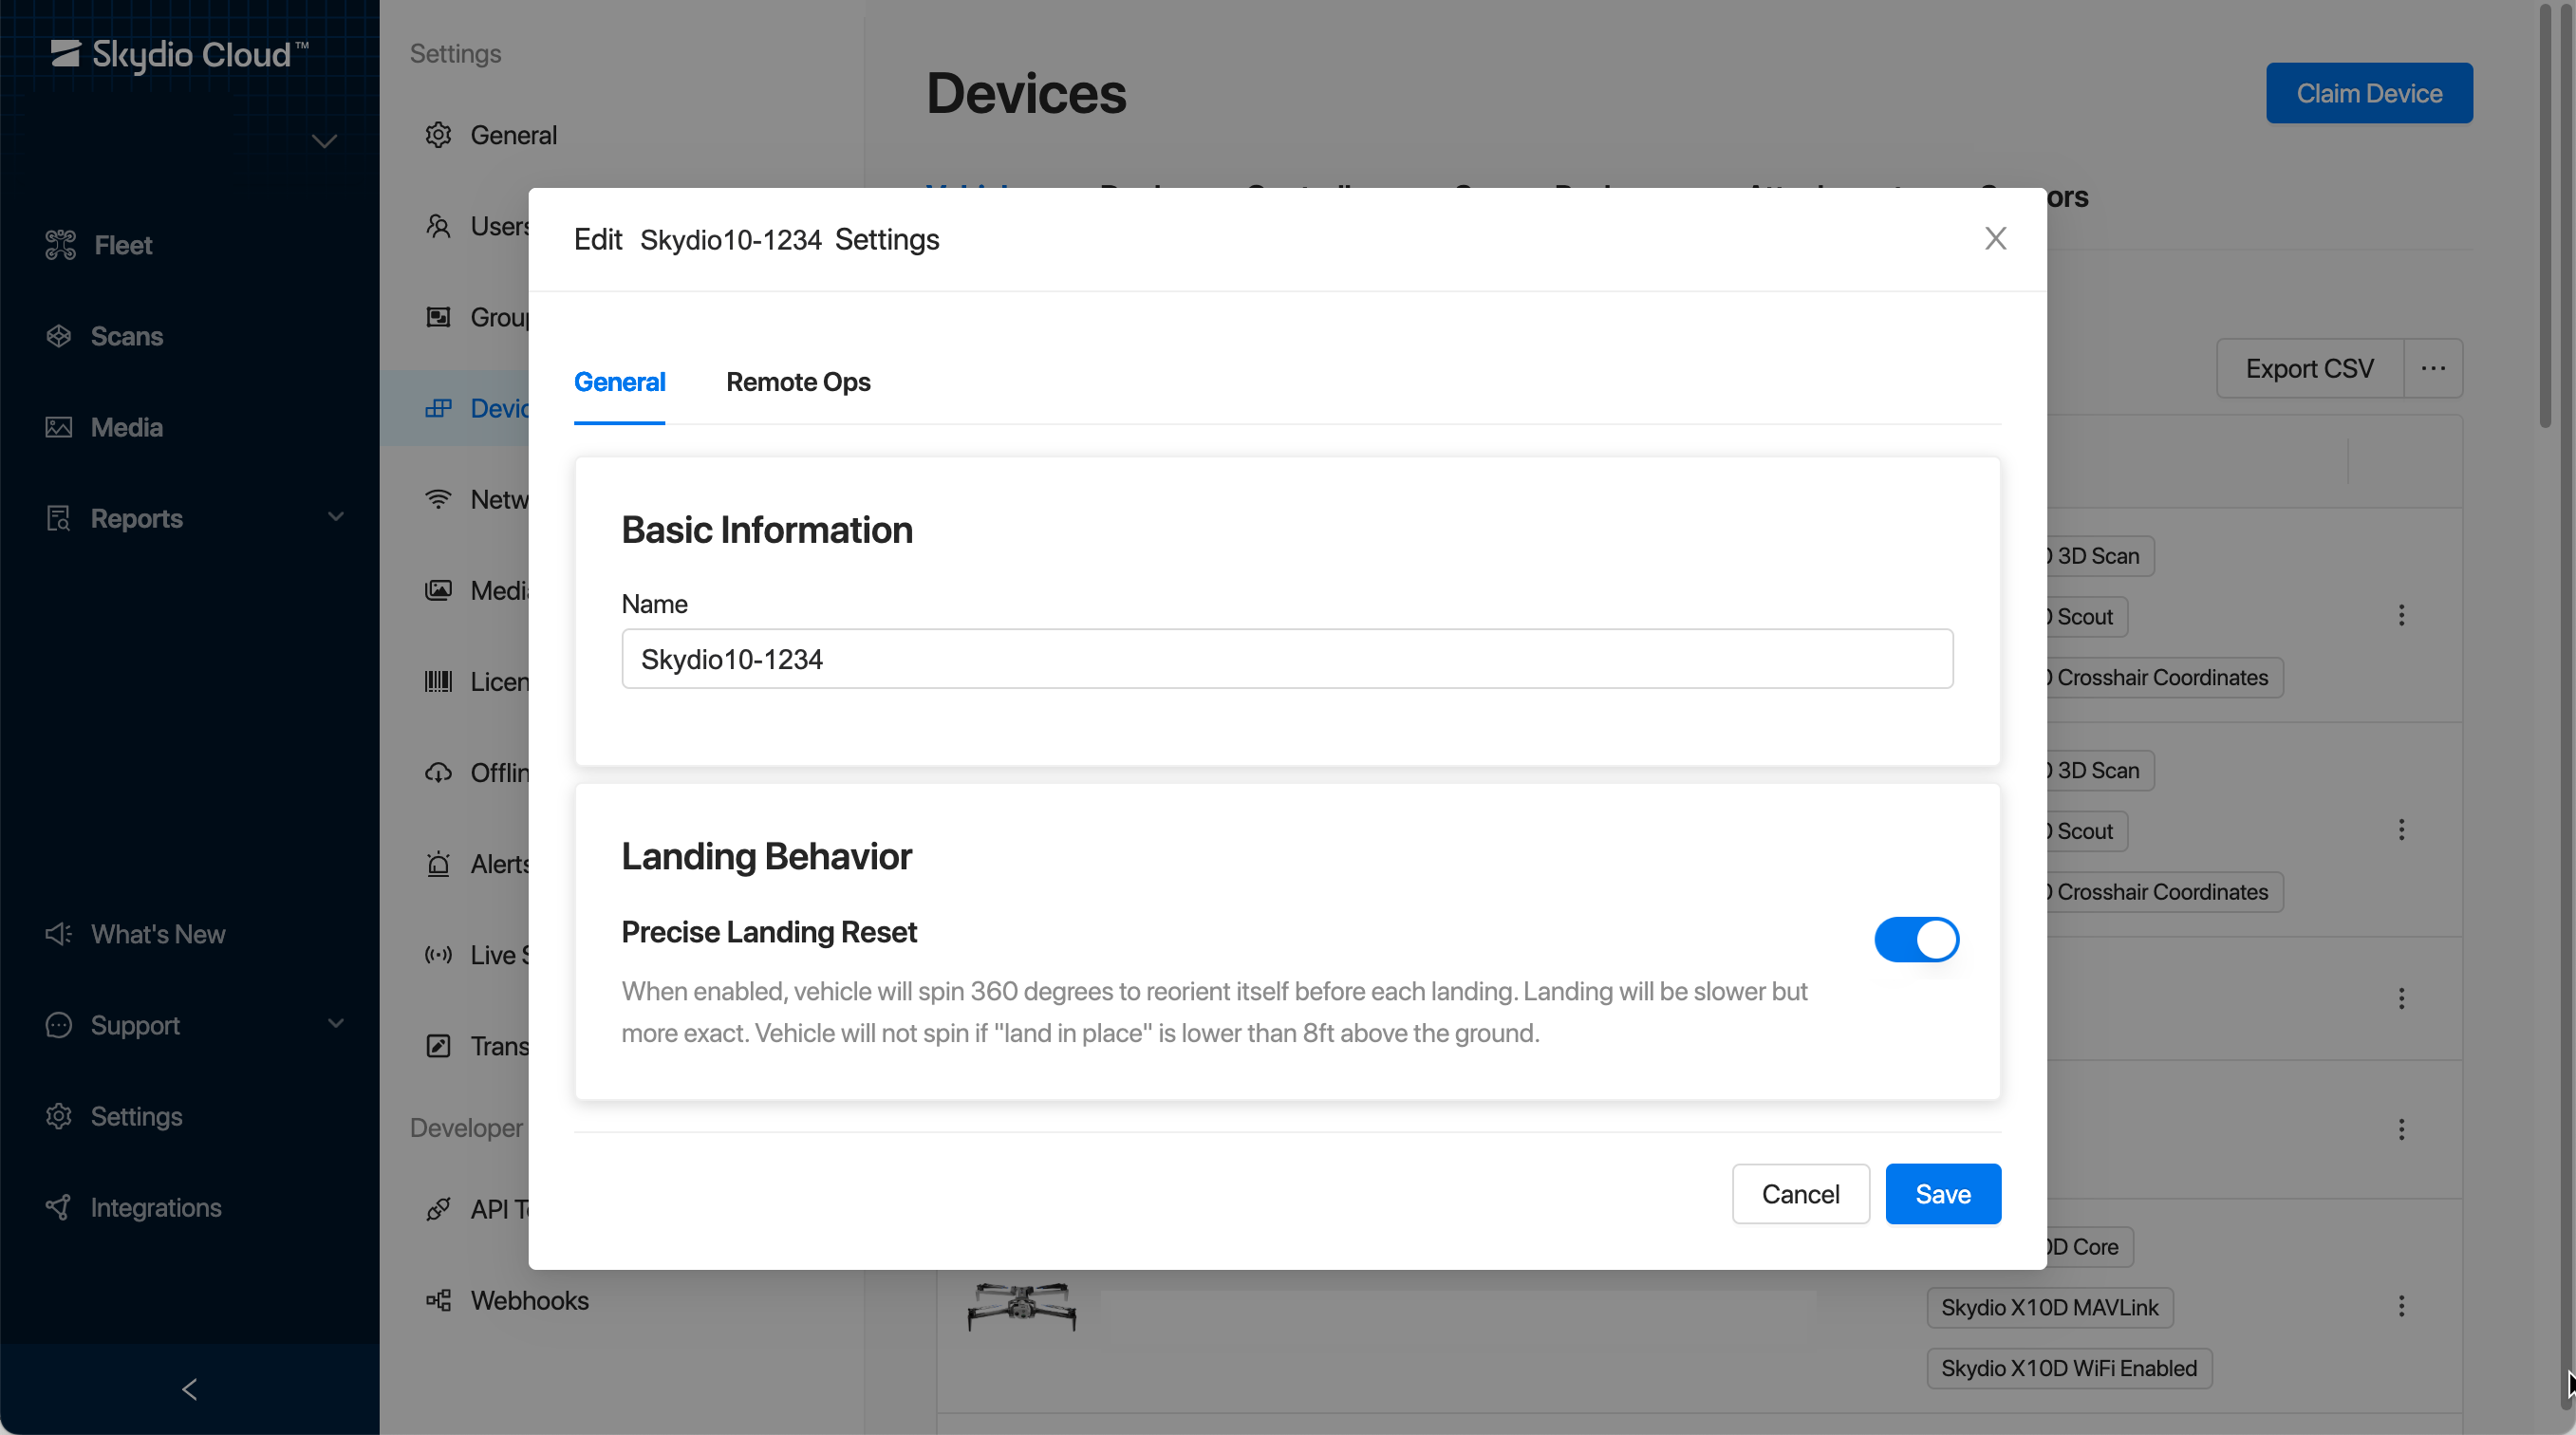Click the Landing Behavior heading
The width and height of the screenshot is (2576, 1435).
point(766,856)
